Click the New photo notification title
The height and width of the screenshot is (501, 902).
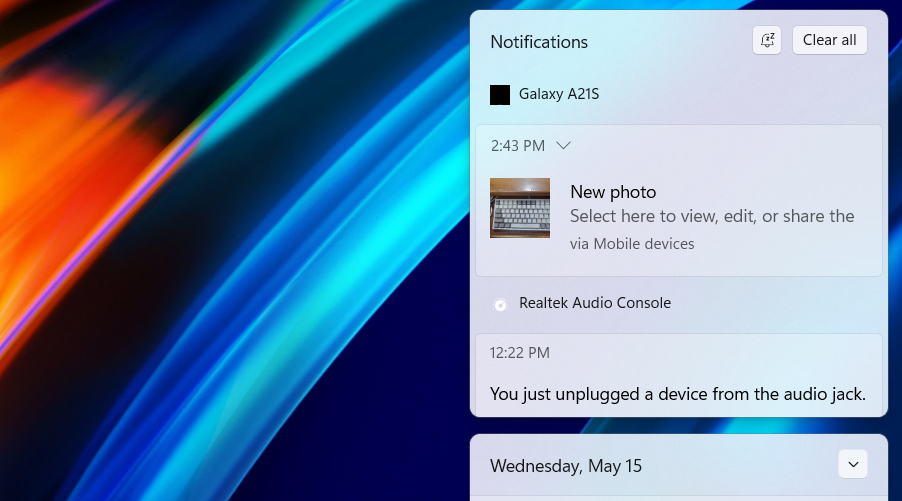point(613,192)
